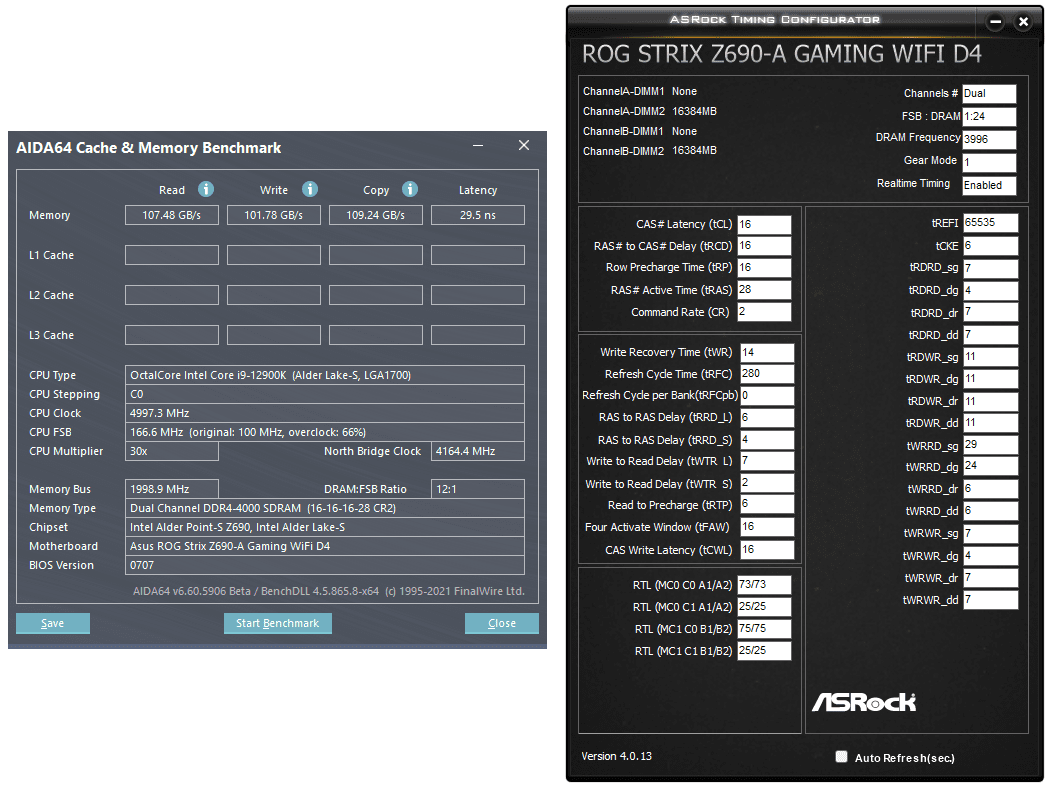Minimize the ASRock Timing Configurator window
Viewport: 1050px width, 790px height.
[996, 21]
